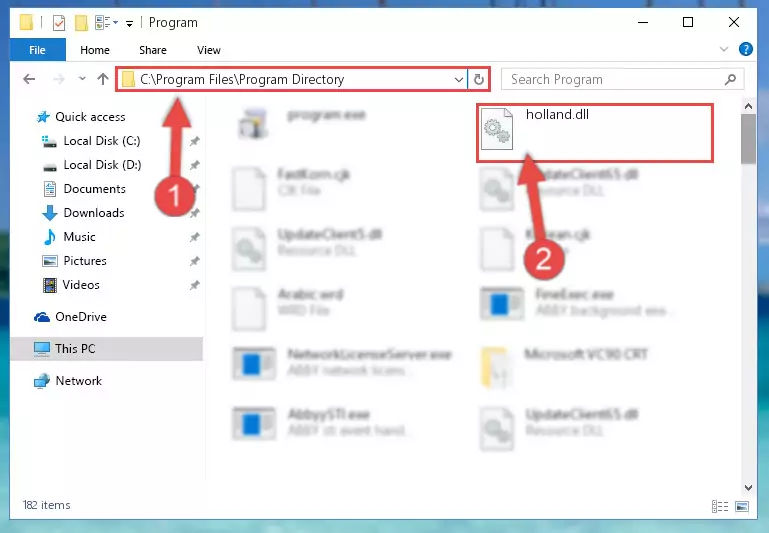The height and width of the screenshot is (533, 769).
Task: Unpin Local Disk (C:) via pin icon
Action: [195, 141]
